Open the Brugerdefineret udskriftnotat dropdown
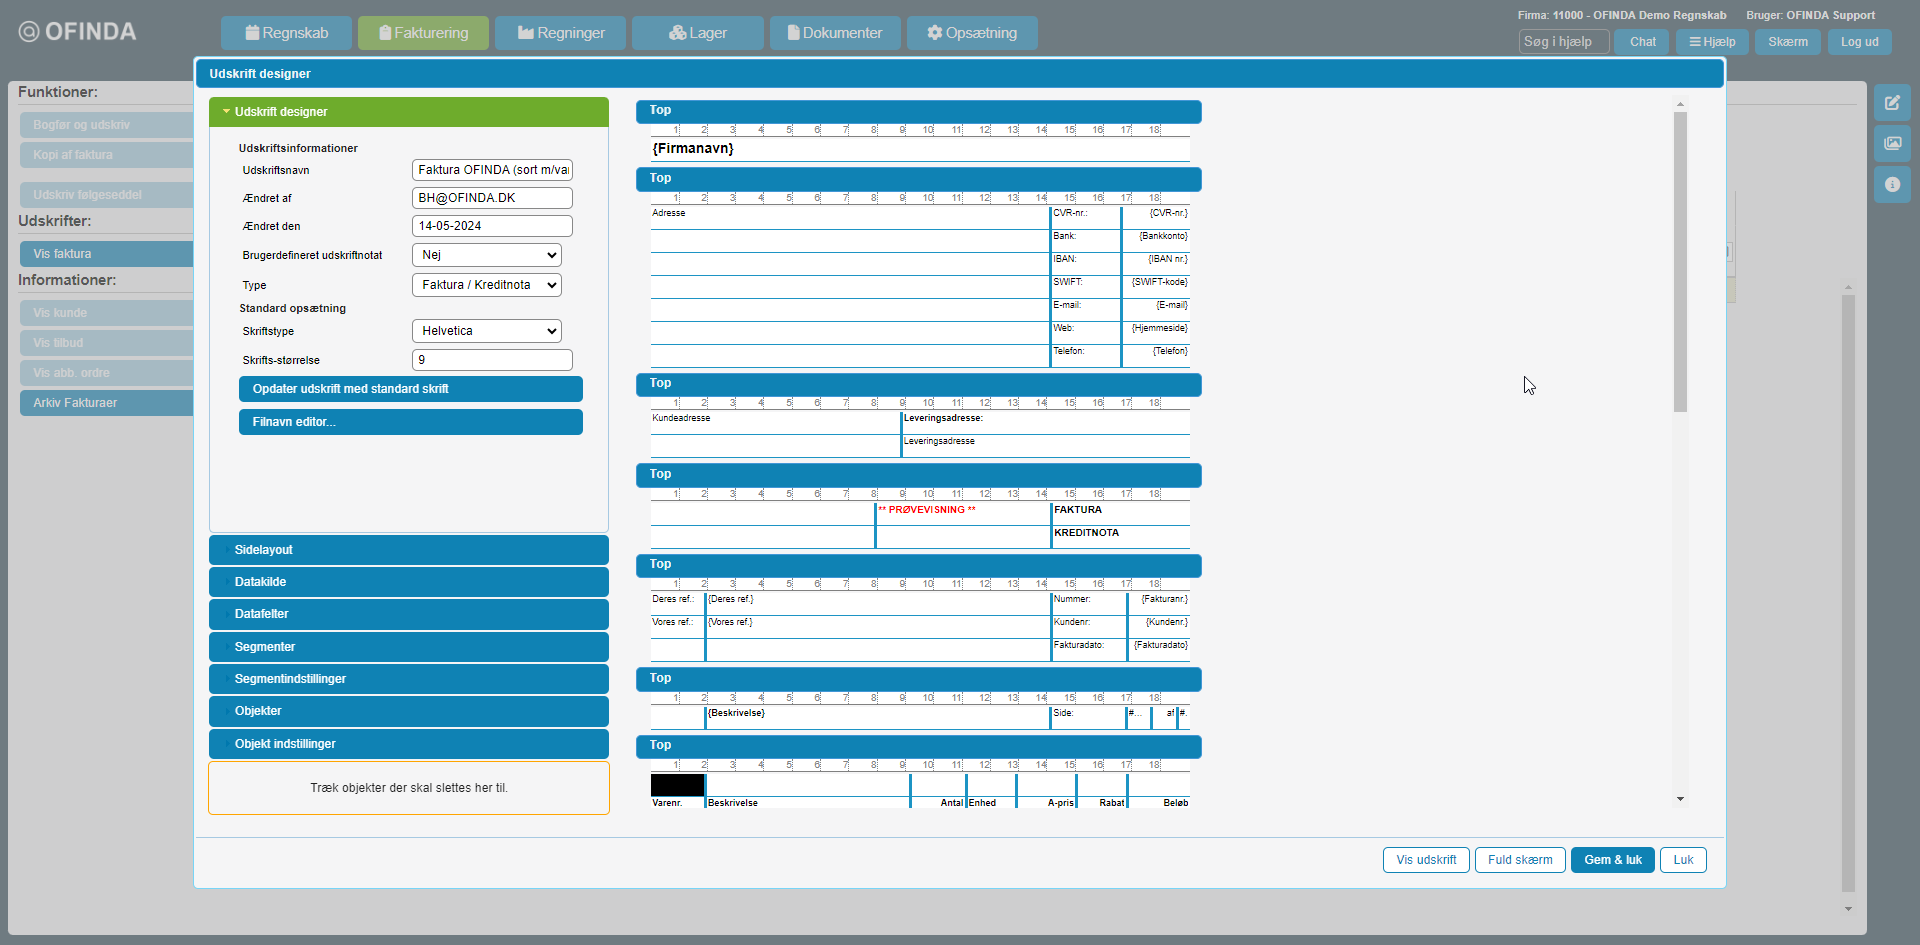Viewport: 1920px width, 945px height. [486, 255]
